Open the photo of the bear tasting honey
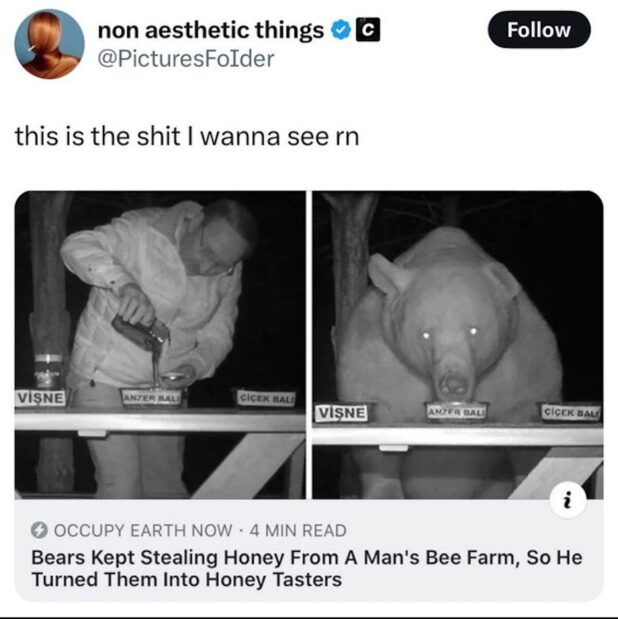618x619 pixels. pos(458,345)
